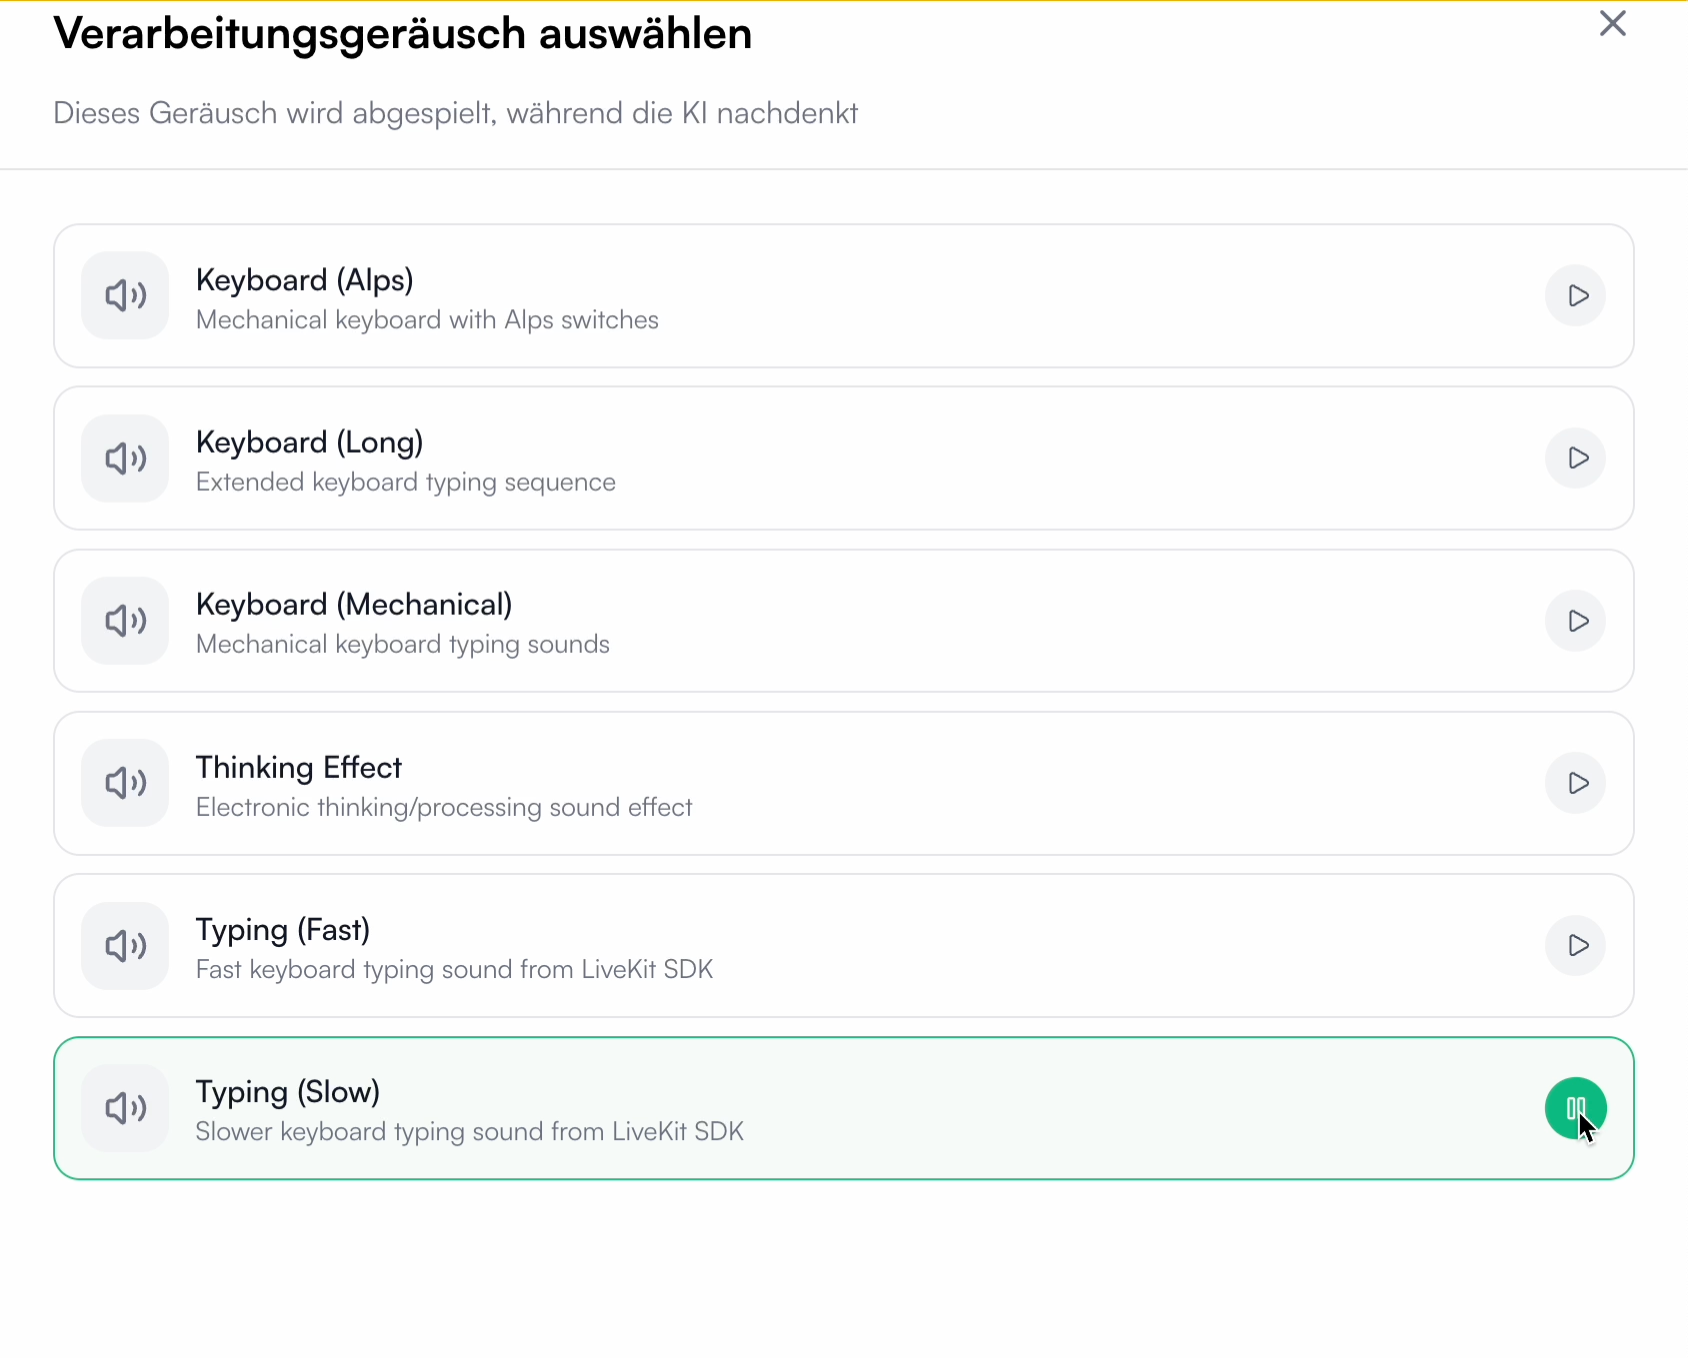Click 'Slower keyboard typing sound from LiveKit SDK'
The height and width of the screenshot is (1358, 1688).
(470, 1131)
